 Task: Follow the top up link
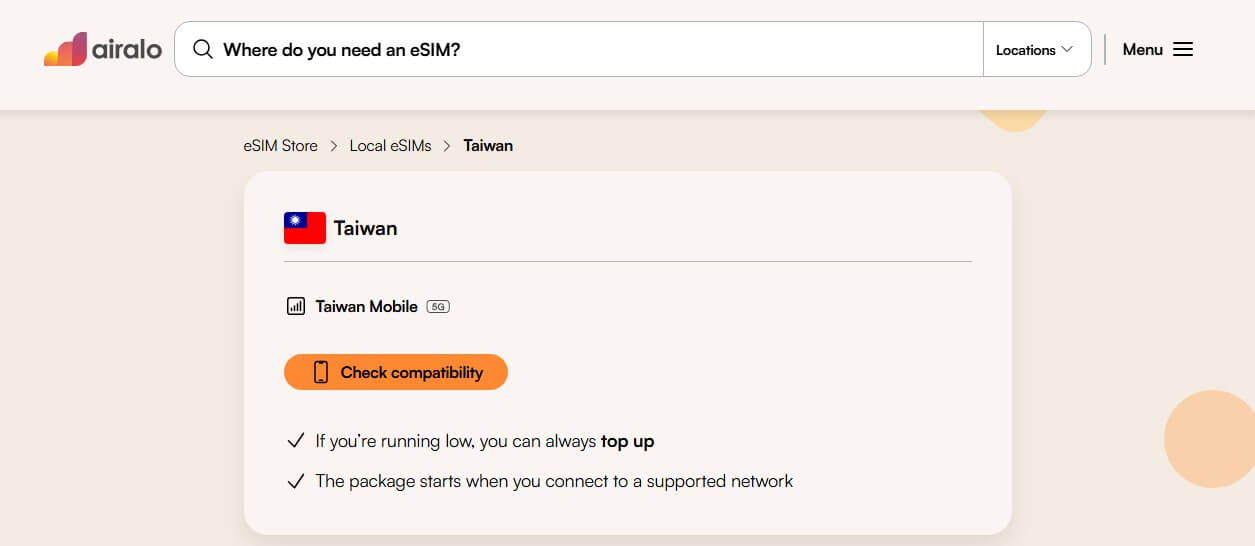coord(627,441)
